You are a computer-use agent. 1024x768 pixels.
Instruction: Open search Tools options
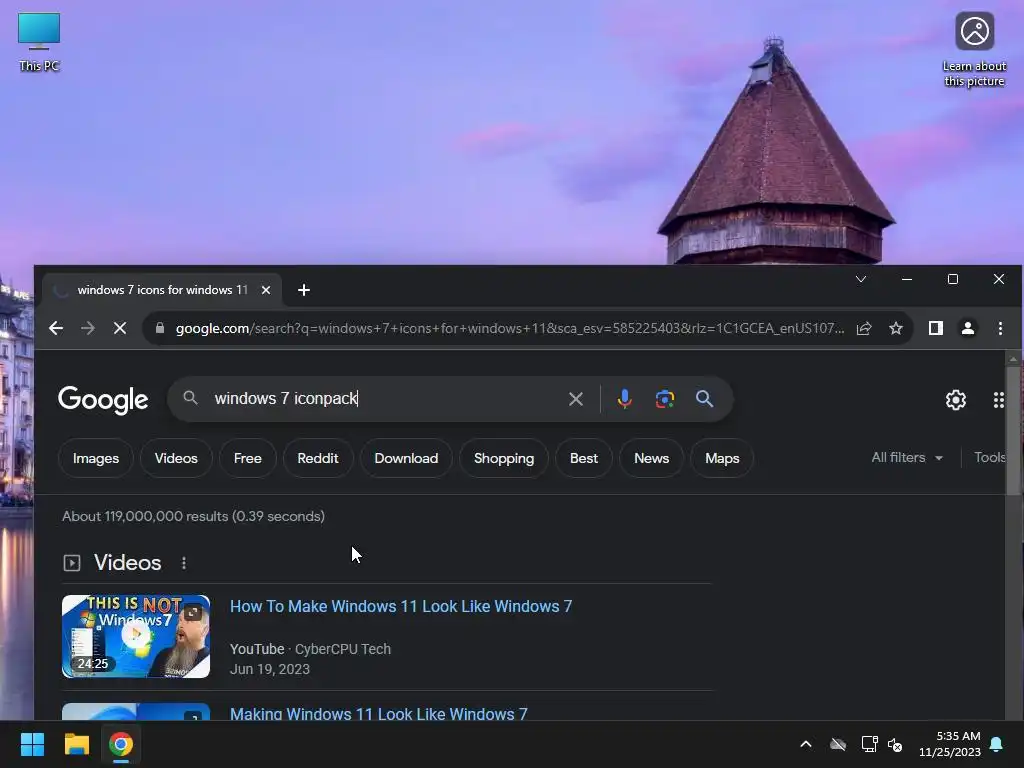coord(989,458)
